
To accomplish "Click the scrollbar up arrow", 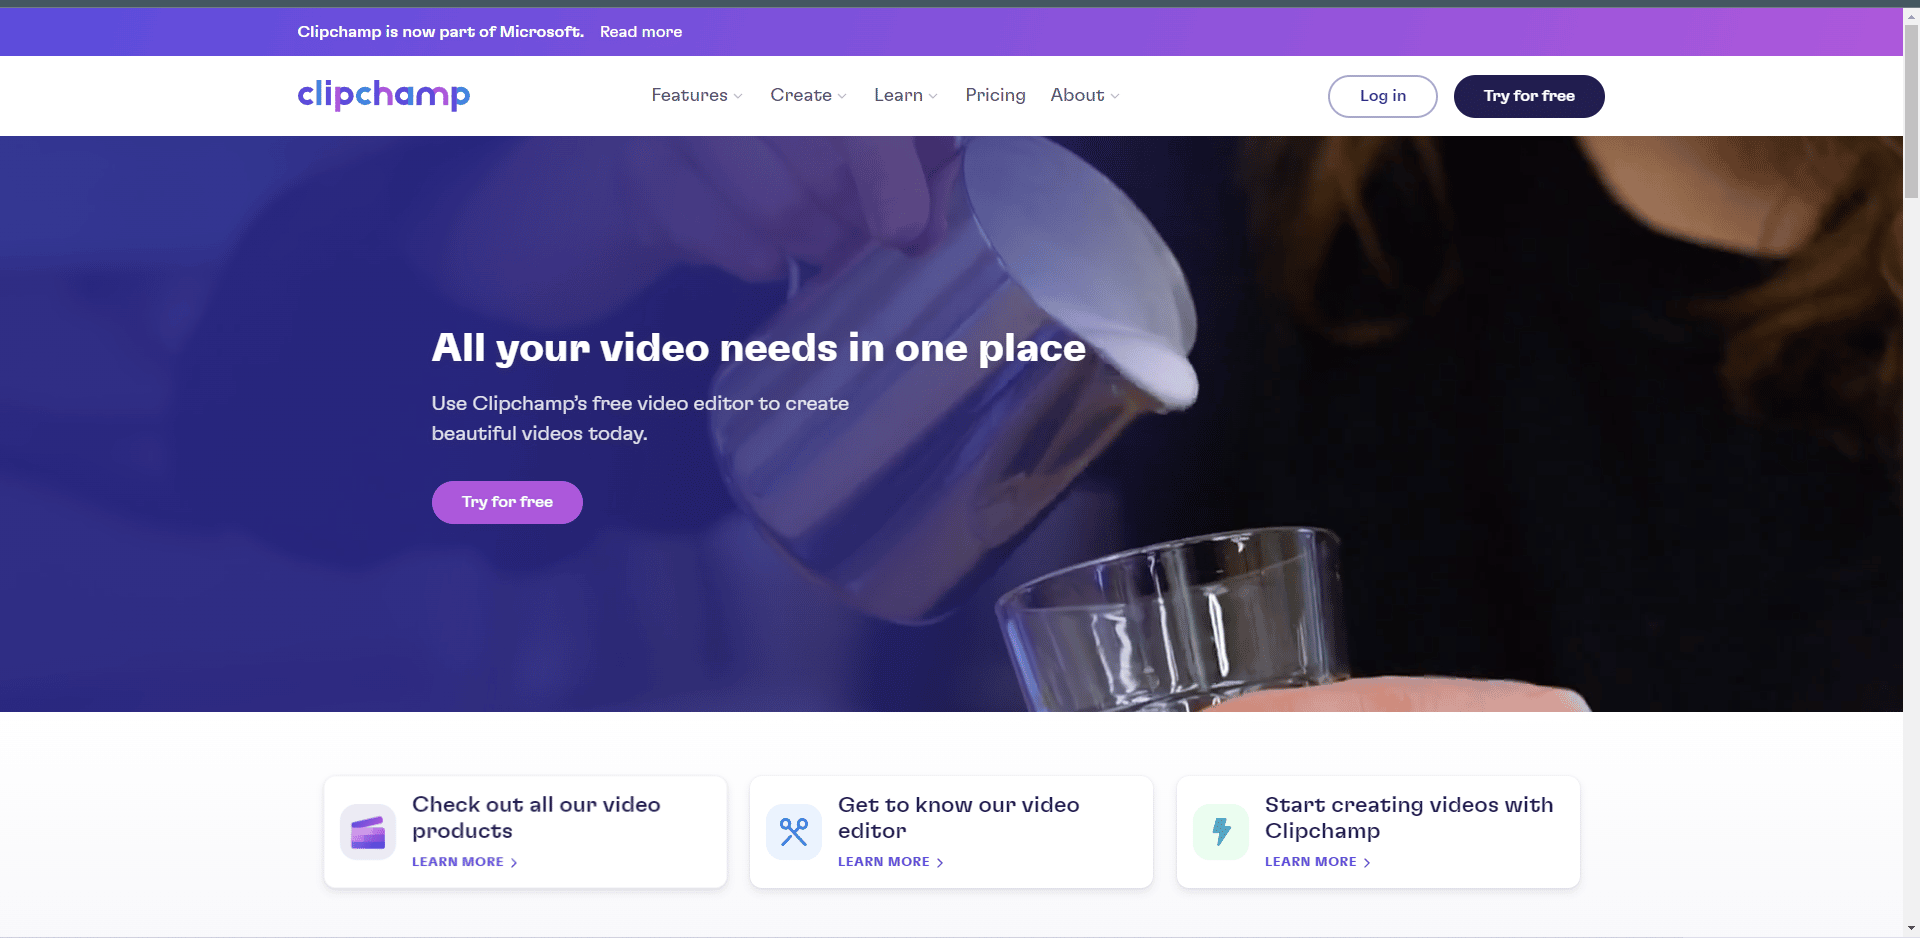I will point(1911,15).
